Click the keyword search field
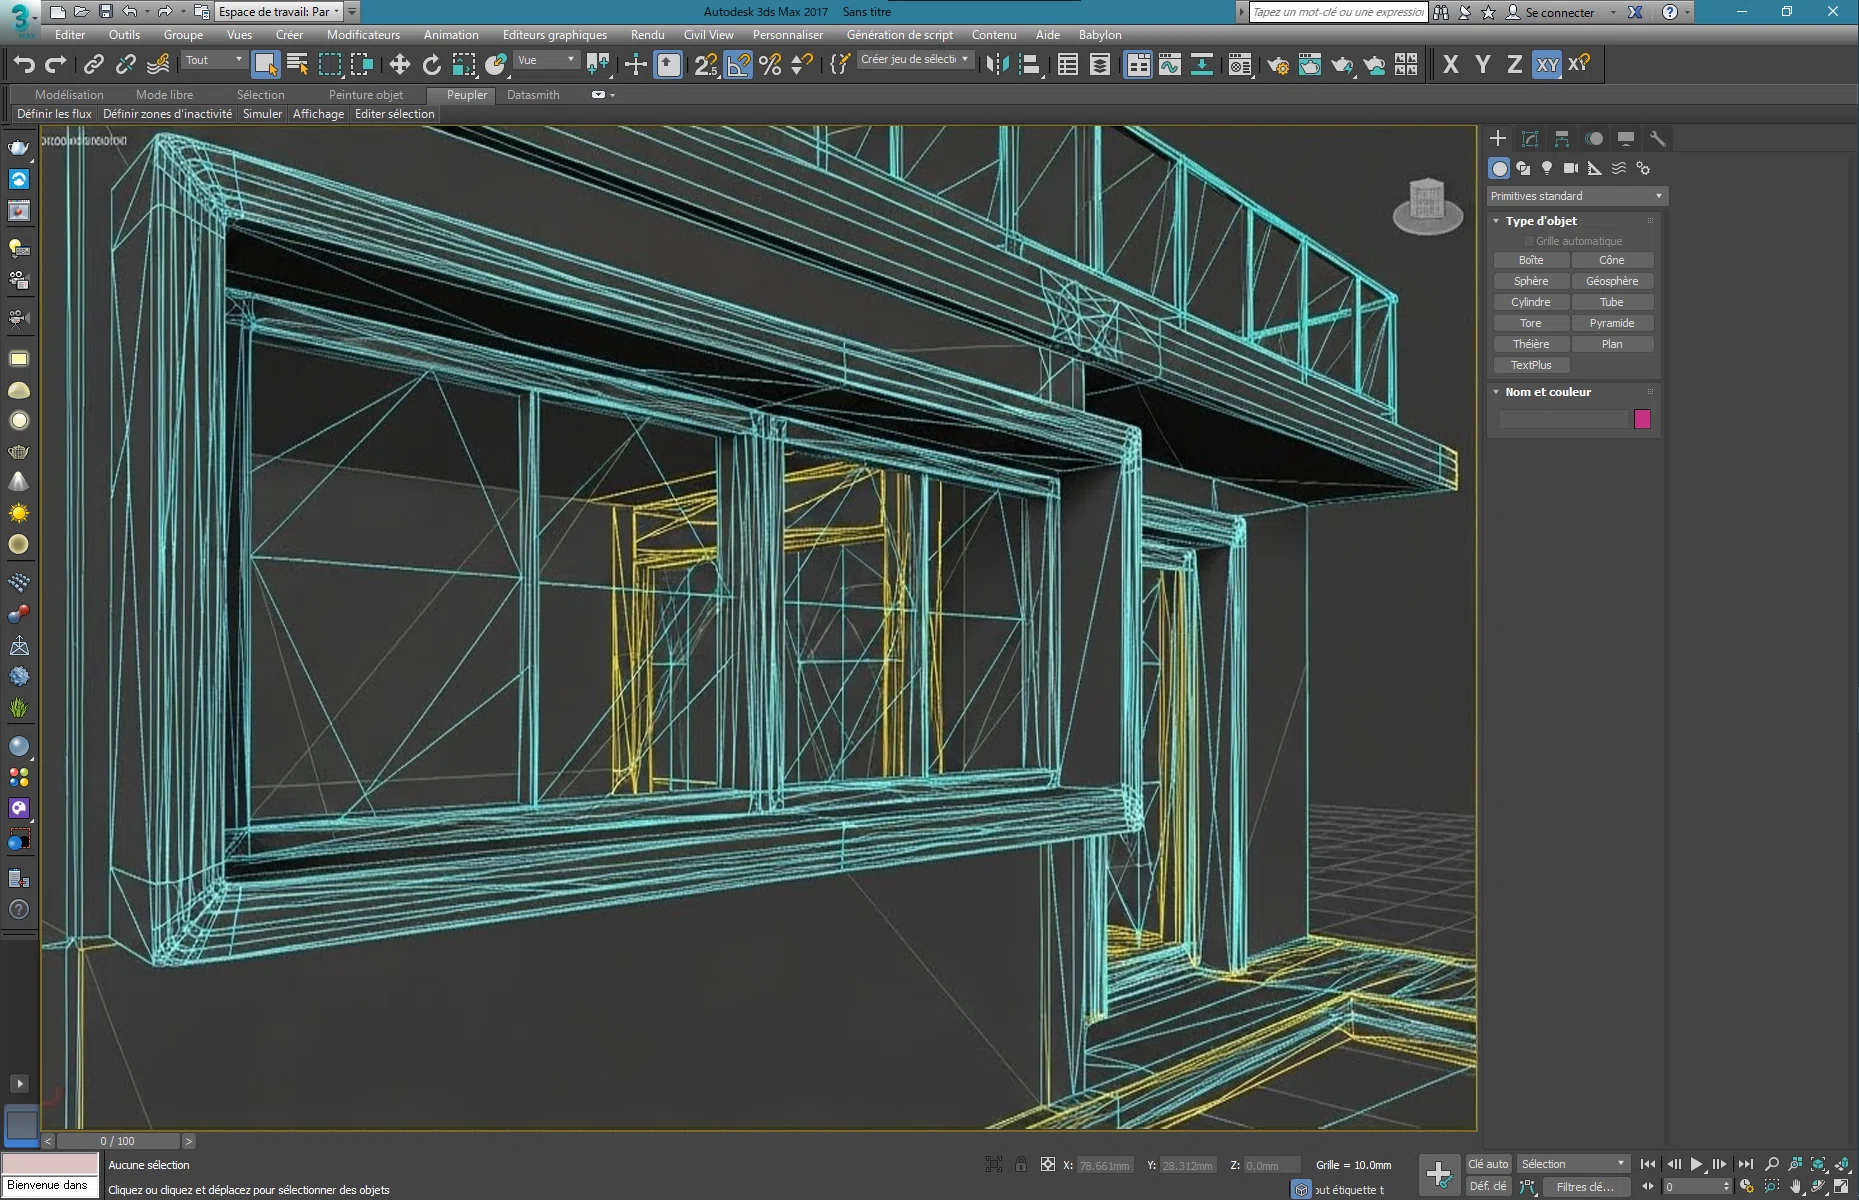Viewport: 1859px width, 1200px height. pyautogui.click(x=1338, y=12)
